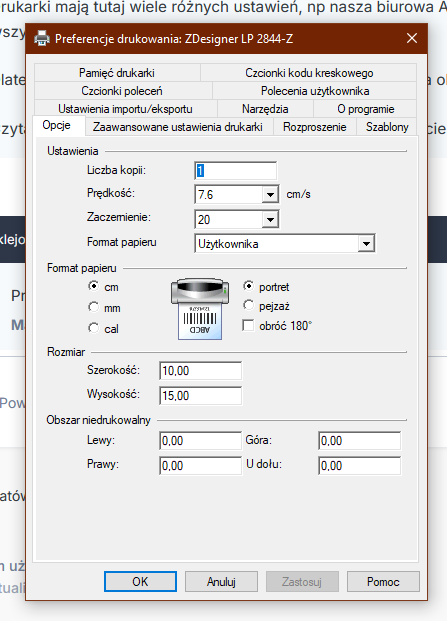Viewport: 447px width, 621px height.
Task: Click the label printer preview image
Action: pyautogui.click(x=200, y=309)
